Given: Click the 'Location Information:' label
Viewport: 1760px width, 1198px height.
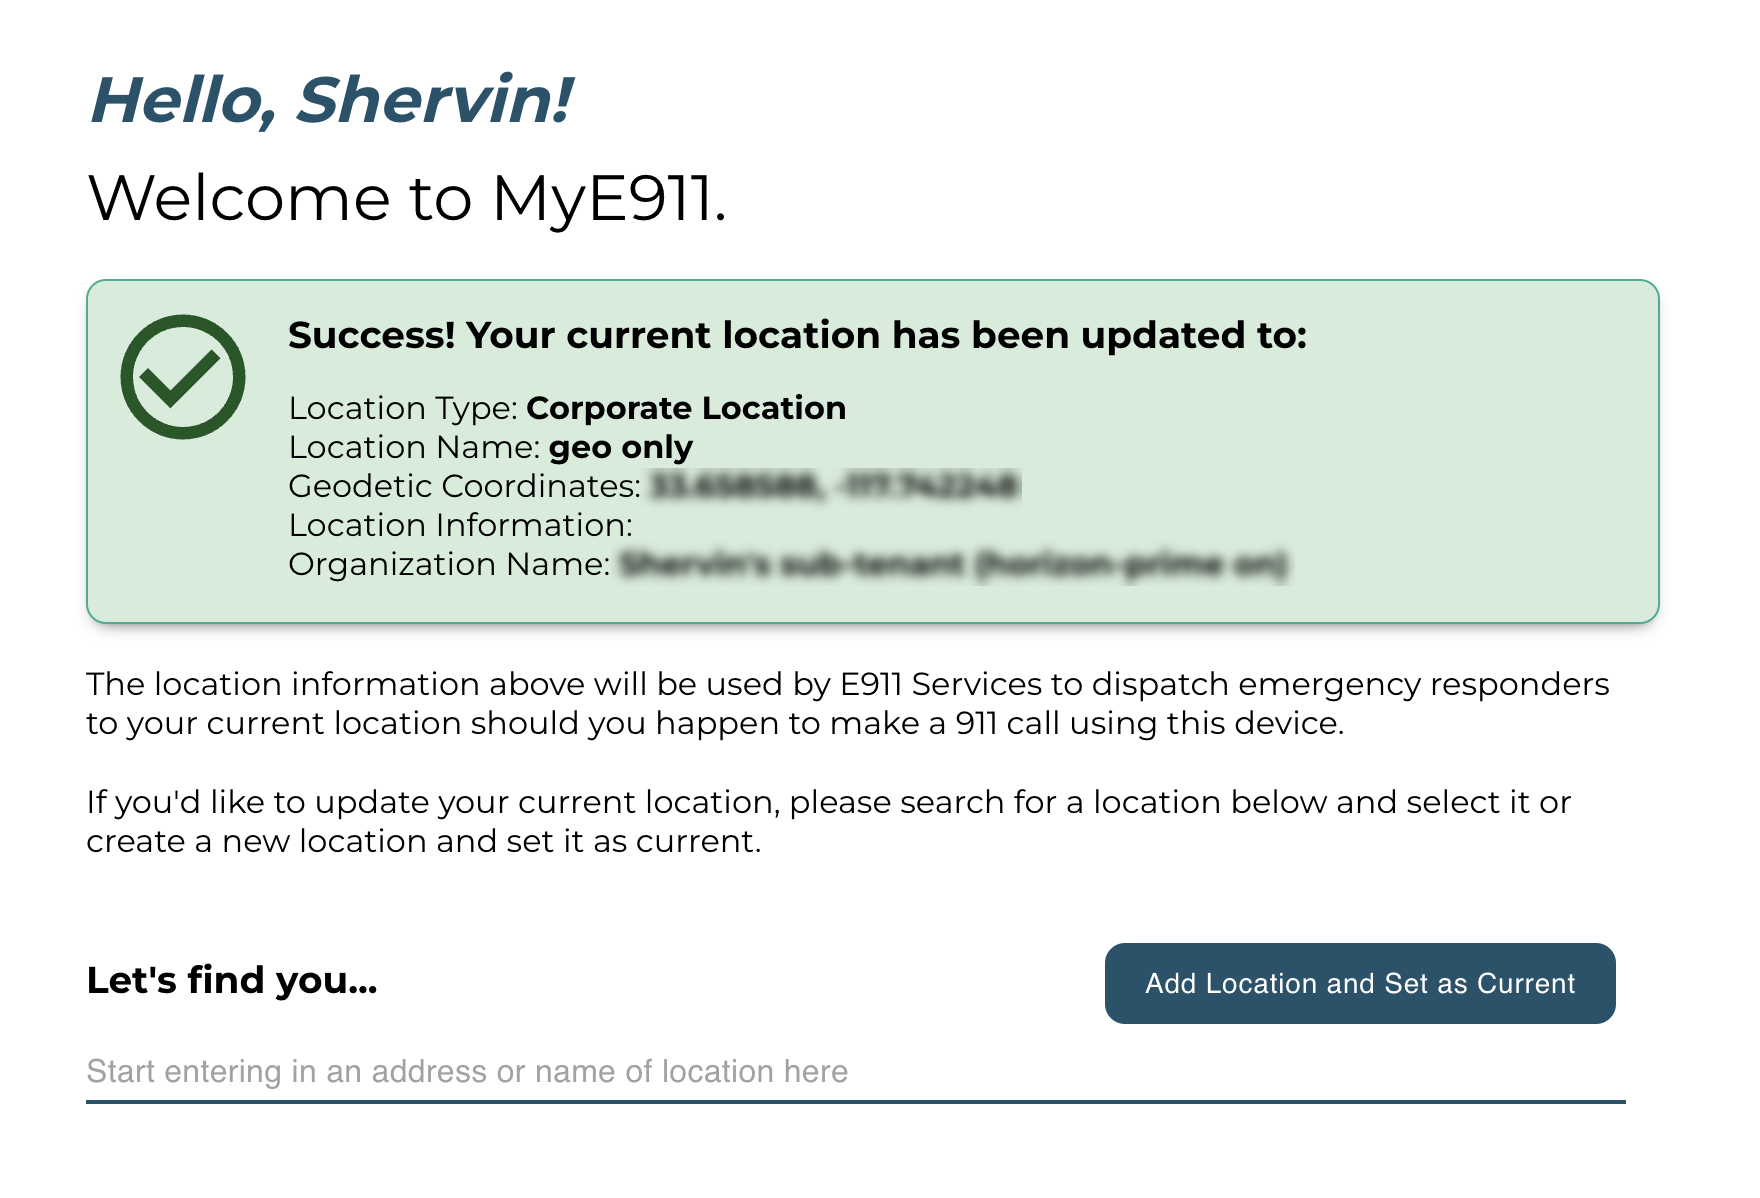Looking at the screenshot, I should pyautogui.click(x=461, y=525).
